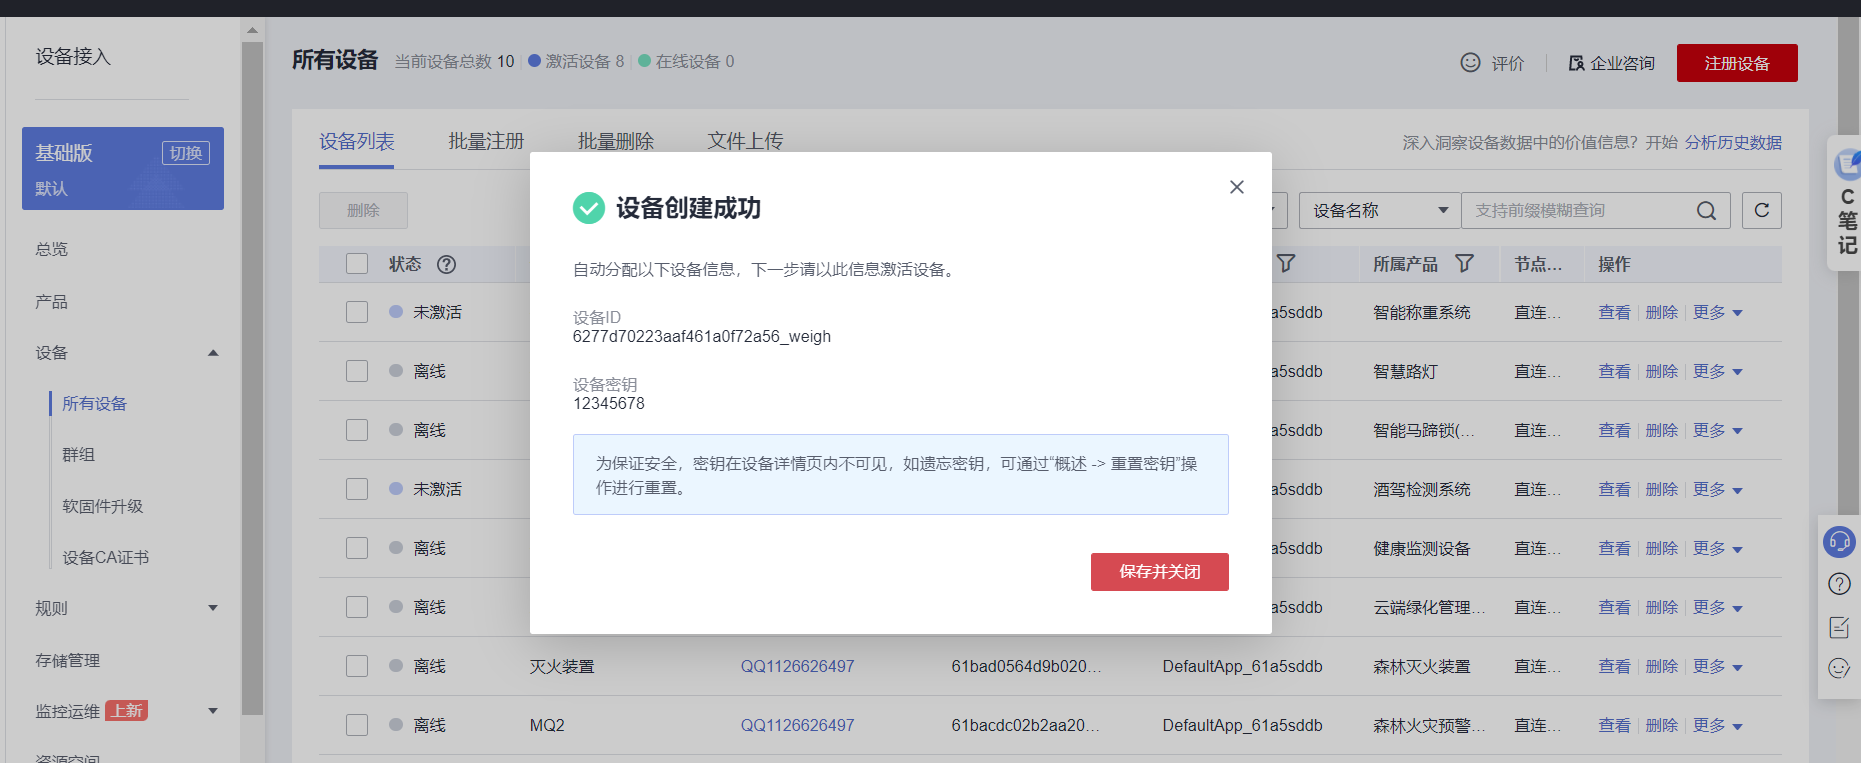The image size is (1861, 763).
Task: Click the sidebar vertical scrollbar
Action: point(252,378)
